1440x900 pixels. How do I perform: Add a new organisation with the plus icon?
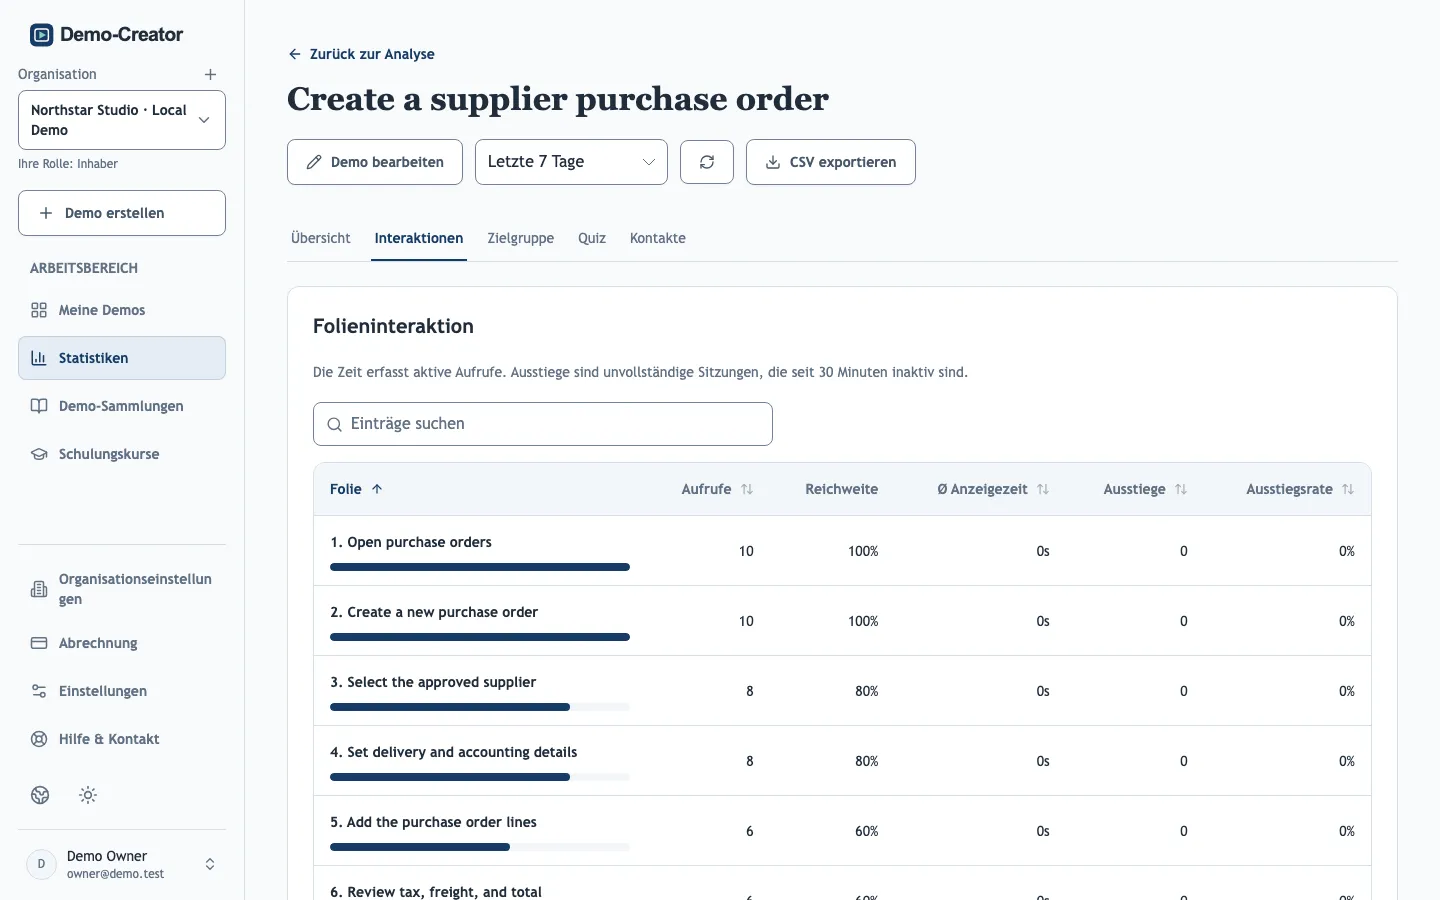pyautogui.click(x=210, y=74)
